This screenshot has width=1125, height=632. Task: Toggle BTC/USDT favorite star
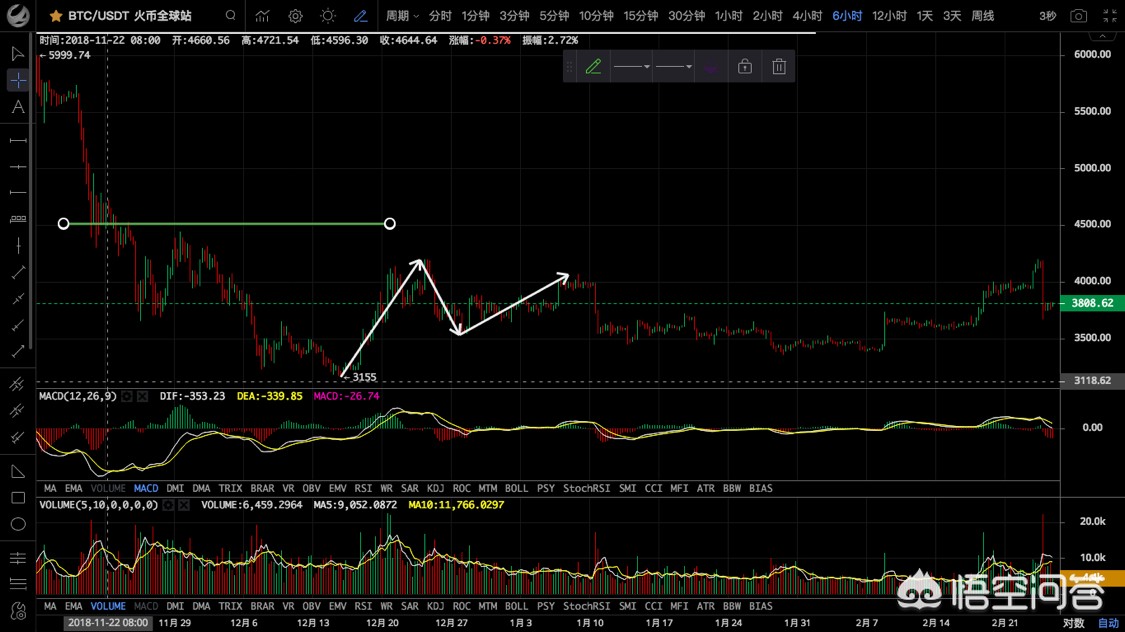click(56, 16)
